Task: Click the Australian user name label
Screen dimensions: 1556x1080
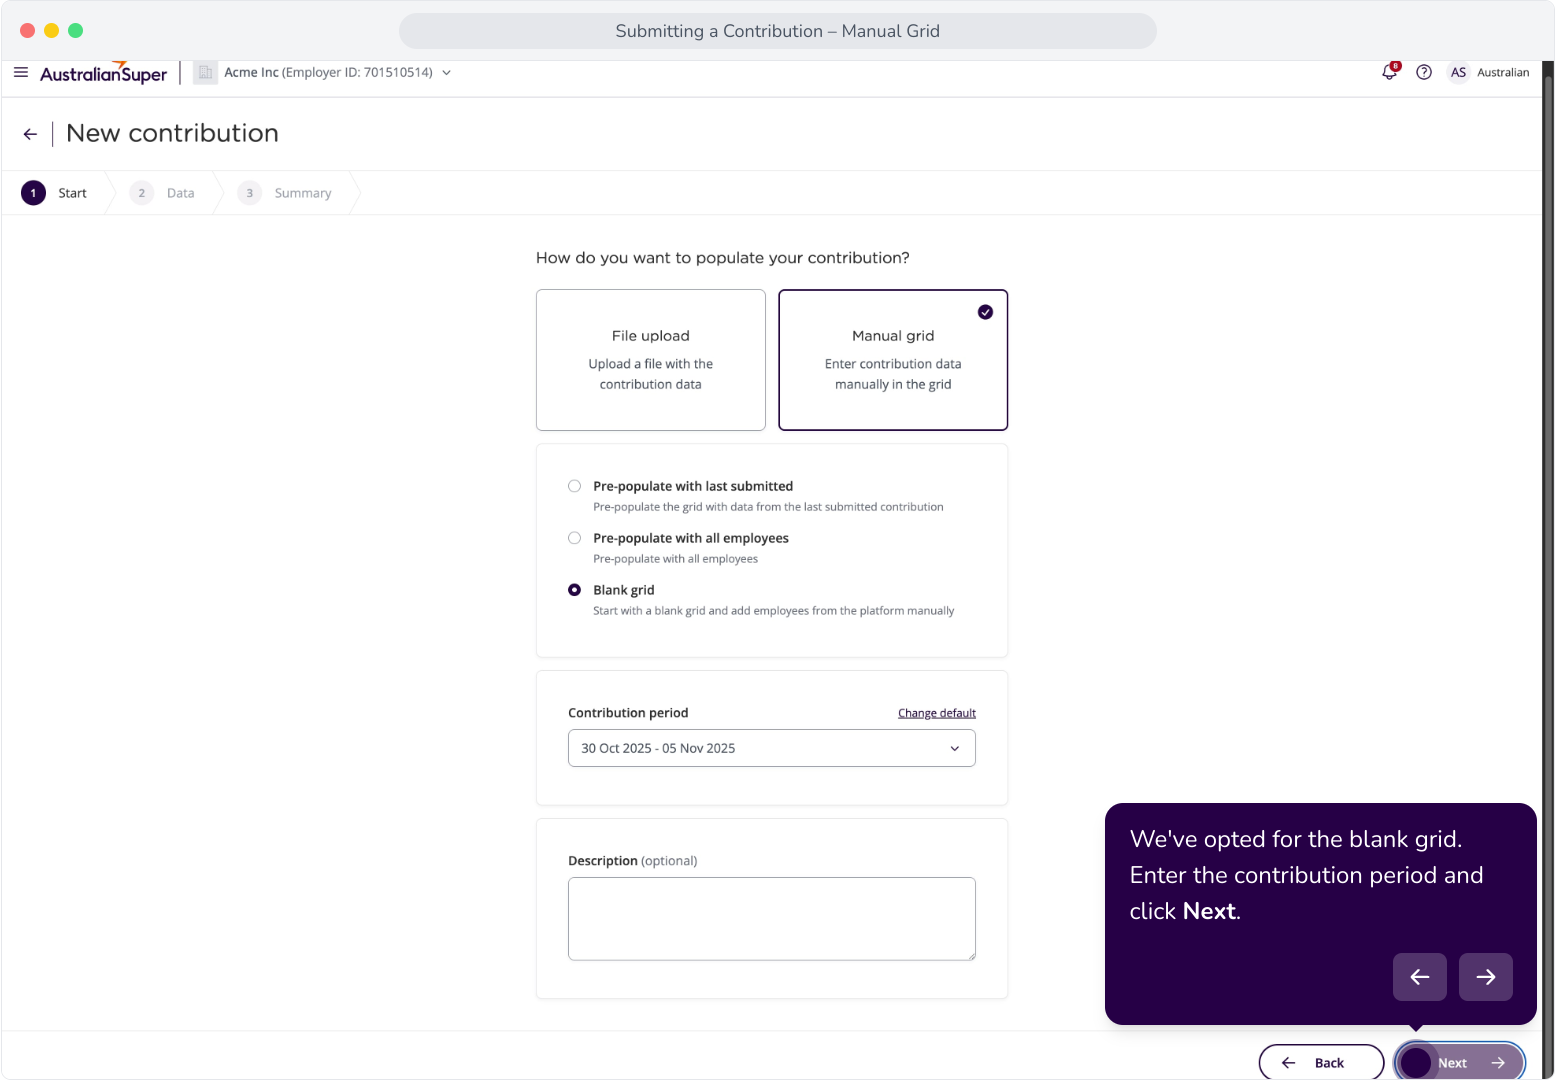Action: [1502, 72]
